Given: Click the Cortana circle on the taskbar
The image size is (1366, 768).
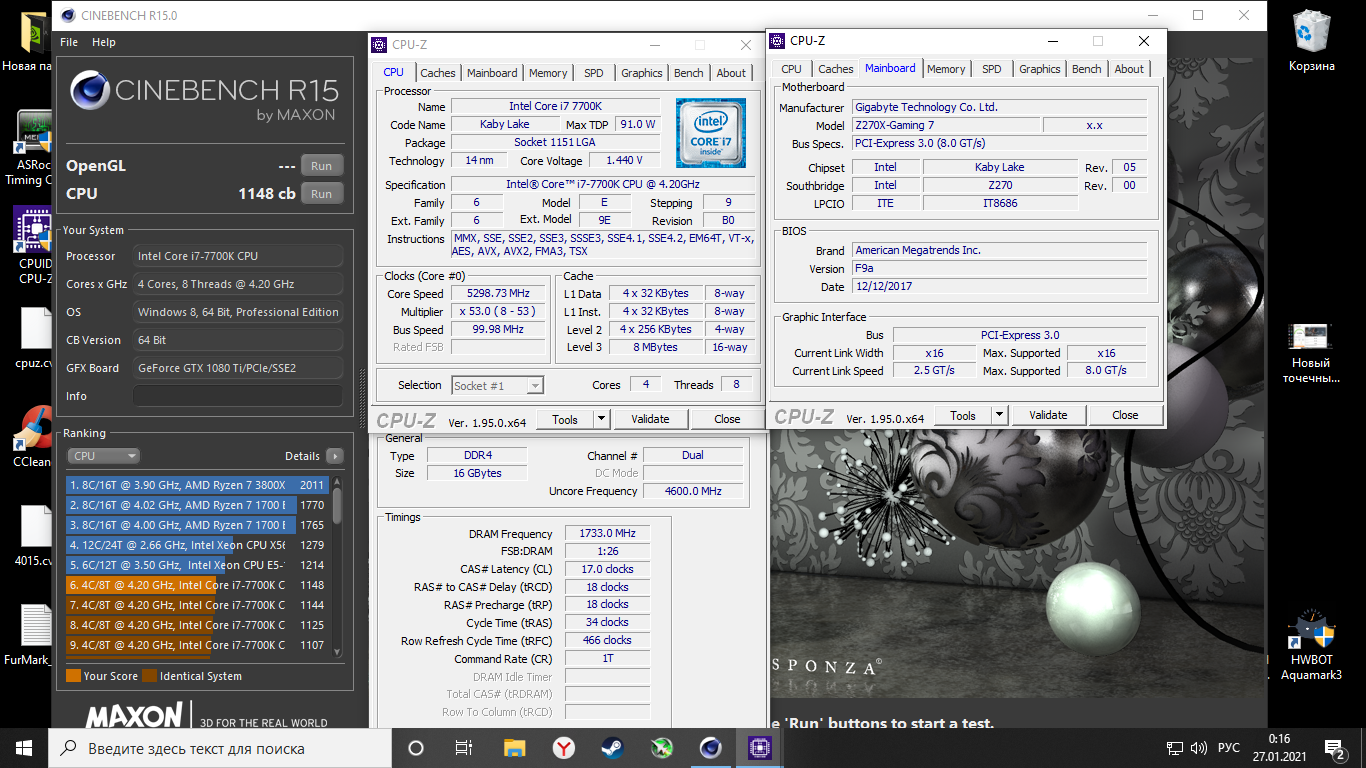Looking at the screenshot, I should pyautogui.click(x=416, y=748).
